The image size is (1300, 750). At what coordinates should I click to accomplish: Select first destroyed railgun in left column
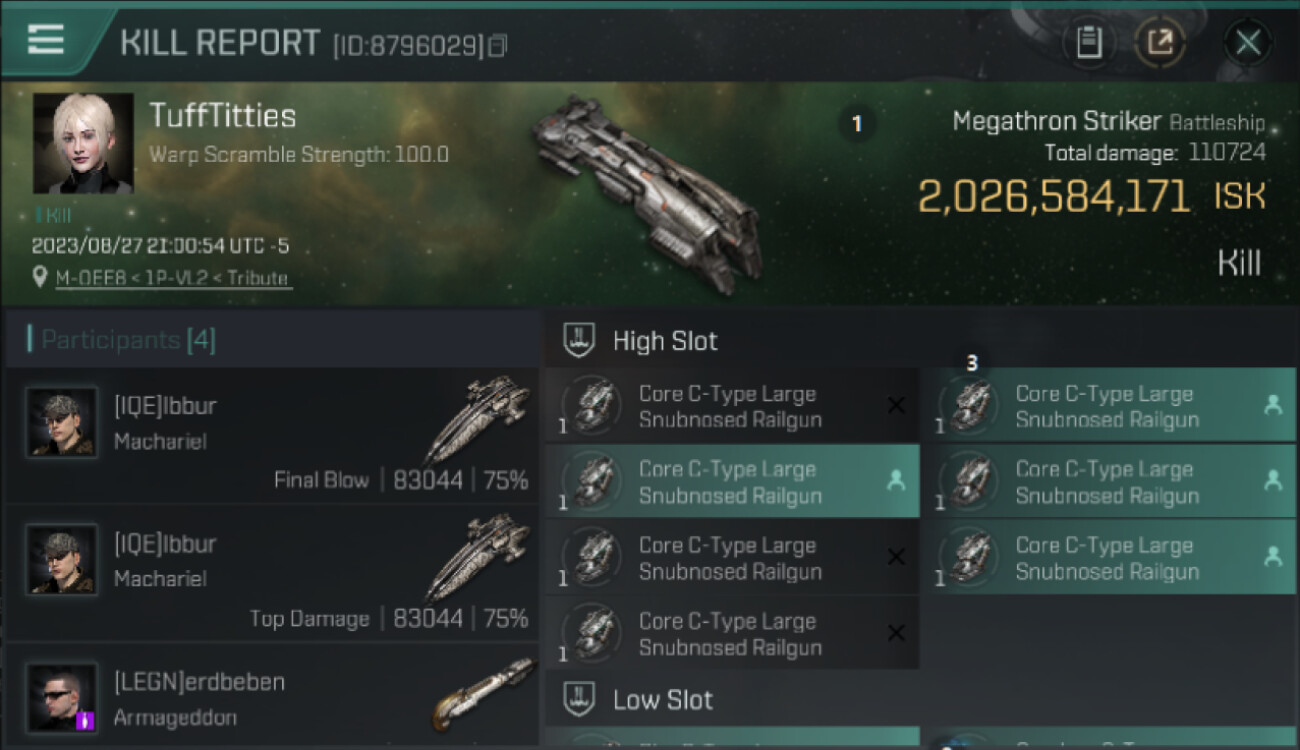[731, 406]
